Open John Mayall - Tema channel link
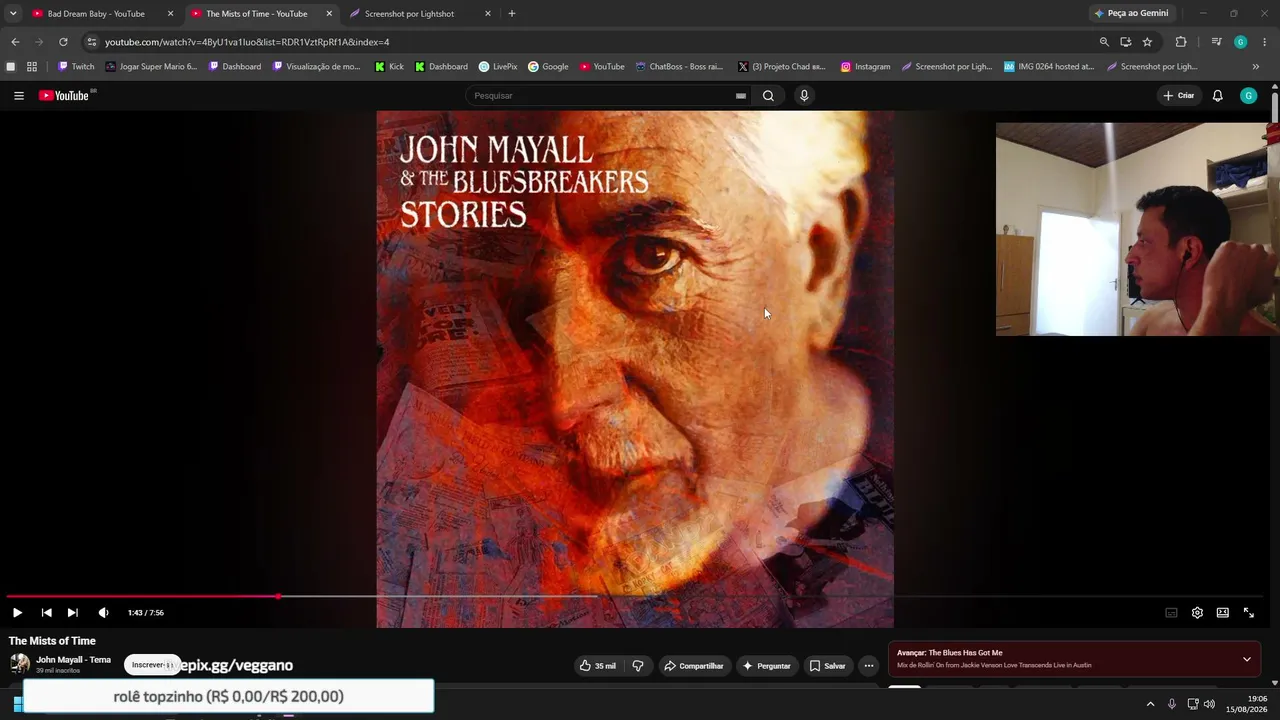 click(x=73, y=660)
